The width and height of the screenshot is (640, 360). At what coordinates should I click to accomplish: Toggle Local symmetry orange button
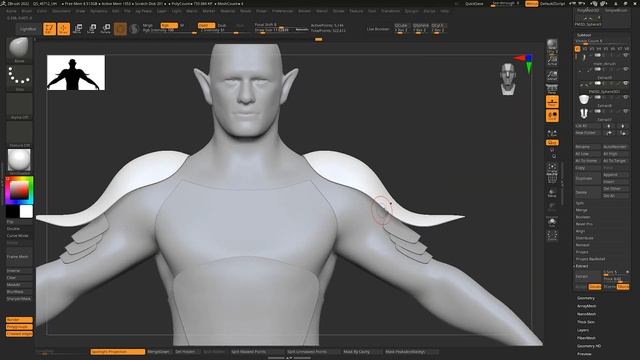(552, 116)
